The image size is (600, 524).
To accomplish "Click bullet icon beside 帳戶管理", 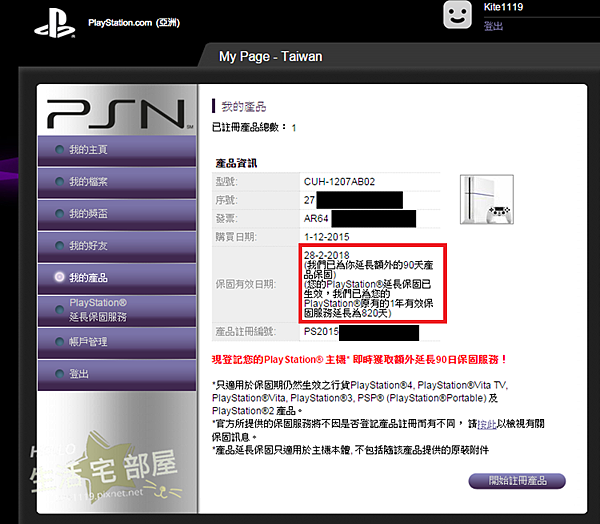I will coord(59,341).
